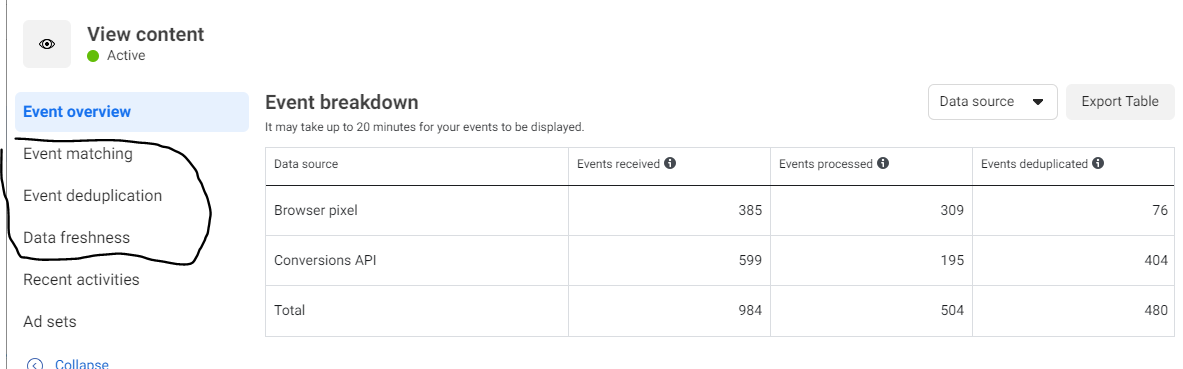Click the Data source column header
The height and width of the screenshot is (369, 1183).
click(306, 164)
